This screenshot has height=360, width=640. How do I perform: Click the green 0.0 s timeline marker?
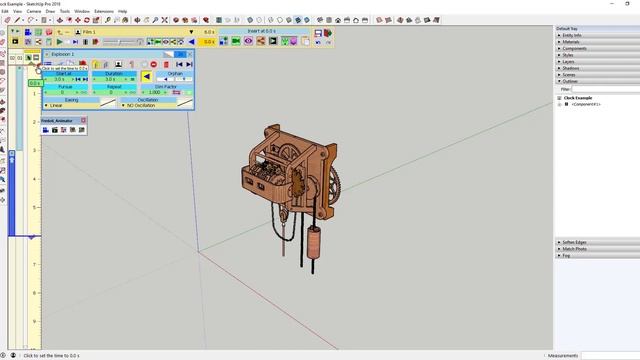point(35,83)
